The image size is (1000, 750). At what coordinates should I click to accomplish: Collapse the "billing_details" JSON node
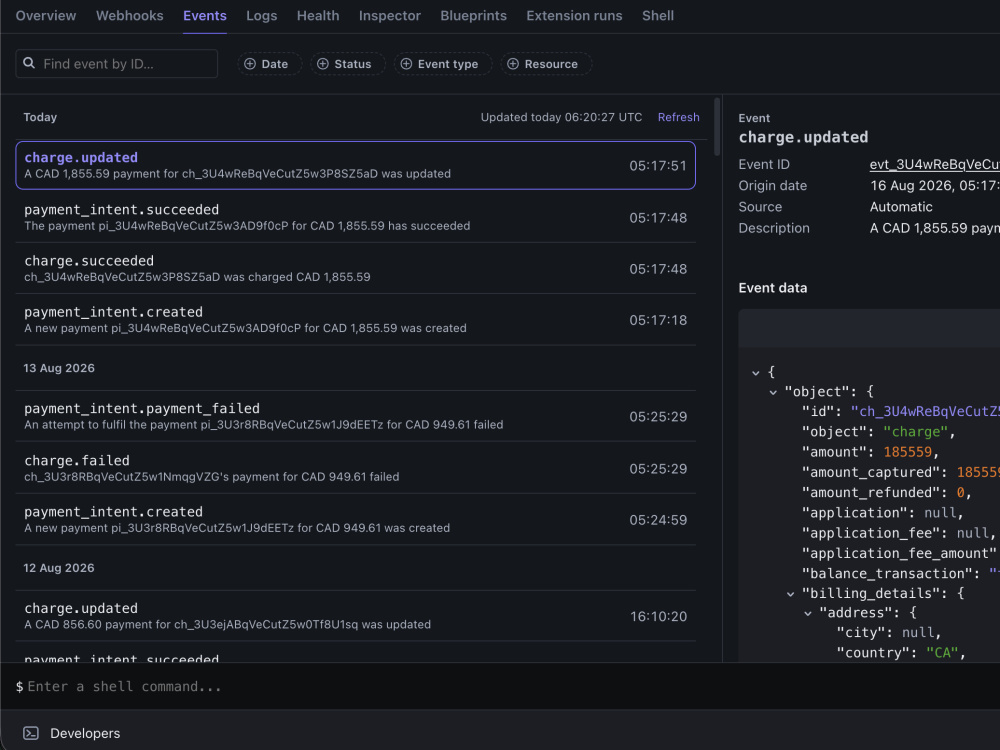(x=791, y=594)
